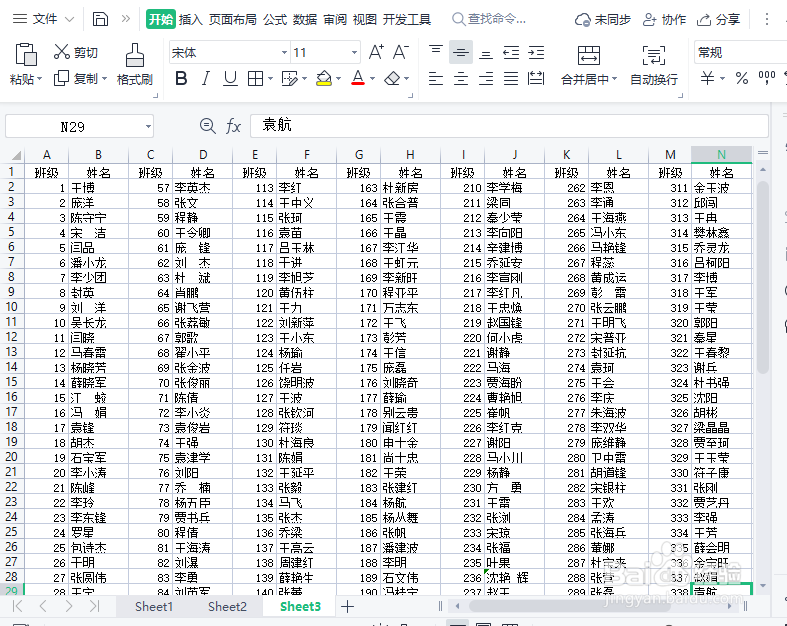Align text left
The width and height of the screenshot is (787, 626).
point(436,78)
